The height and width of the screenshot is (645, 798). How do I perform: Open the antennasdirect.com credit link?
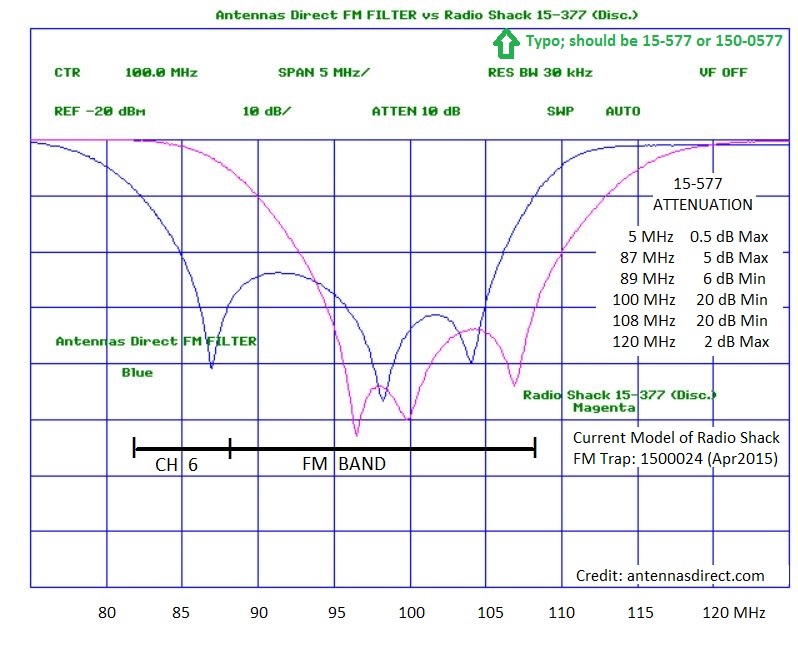pyautogui.click(x=670, y=575)
